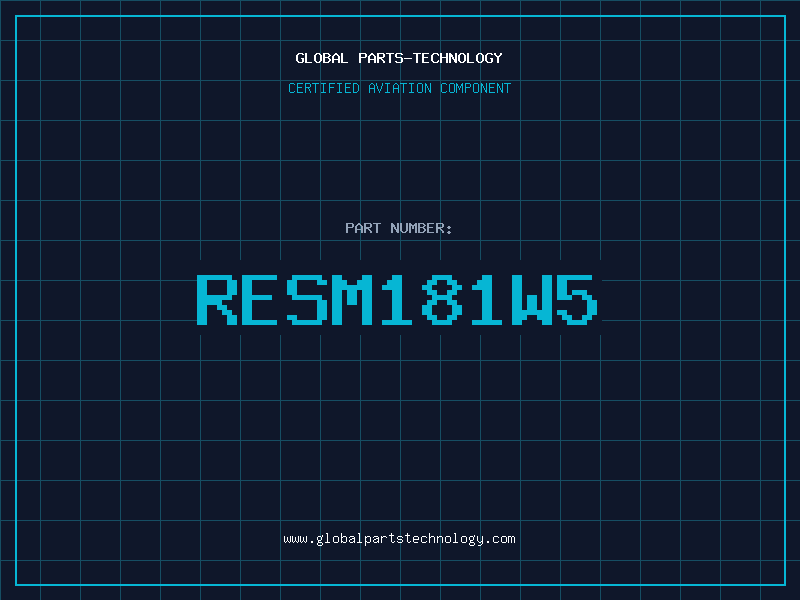The image size is (800, 600).
Task: Click the digit 1 right before letter W
Action: [x=487, y=300]
